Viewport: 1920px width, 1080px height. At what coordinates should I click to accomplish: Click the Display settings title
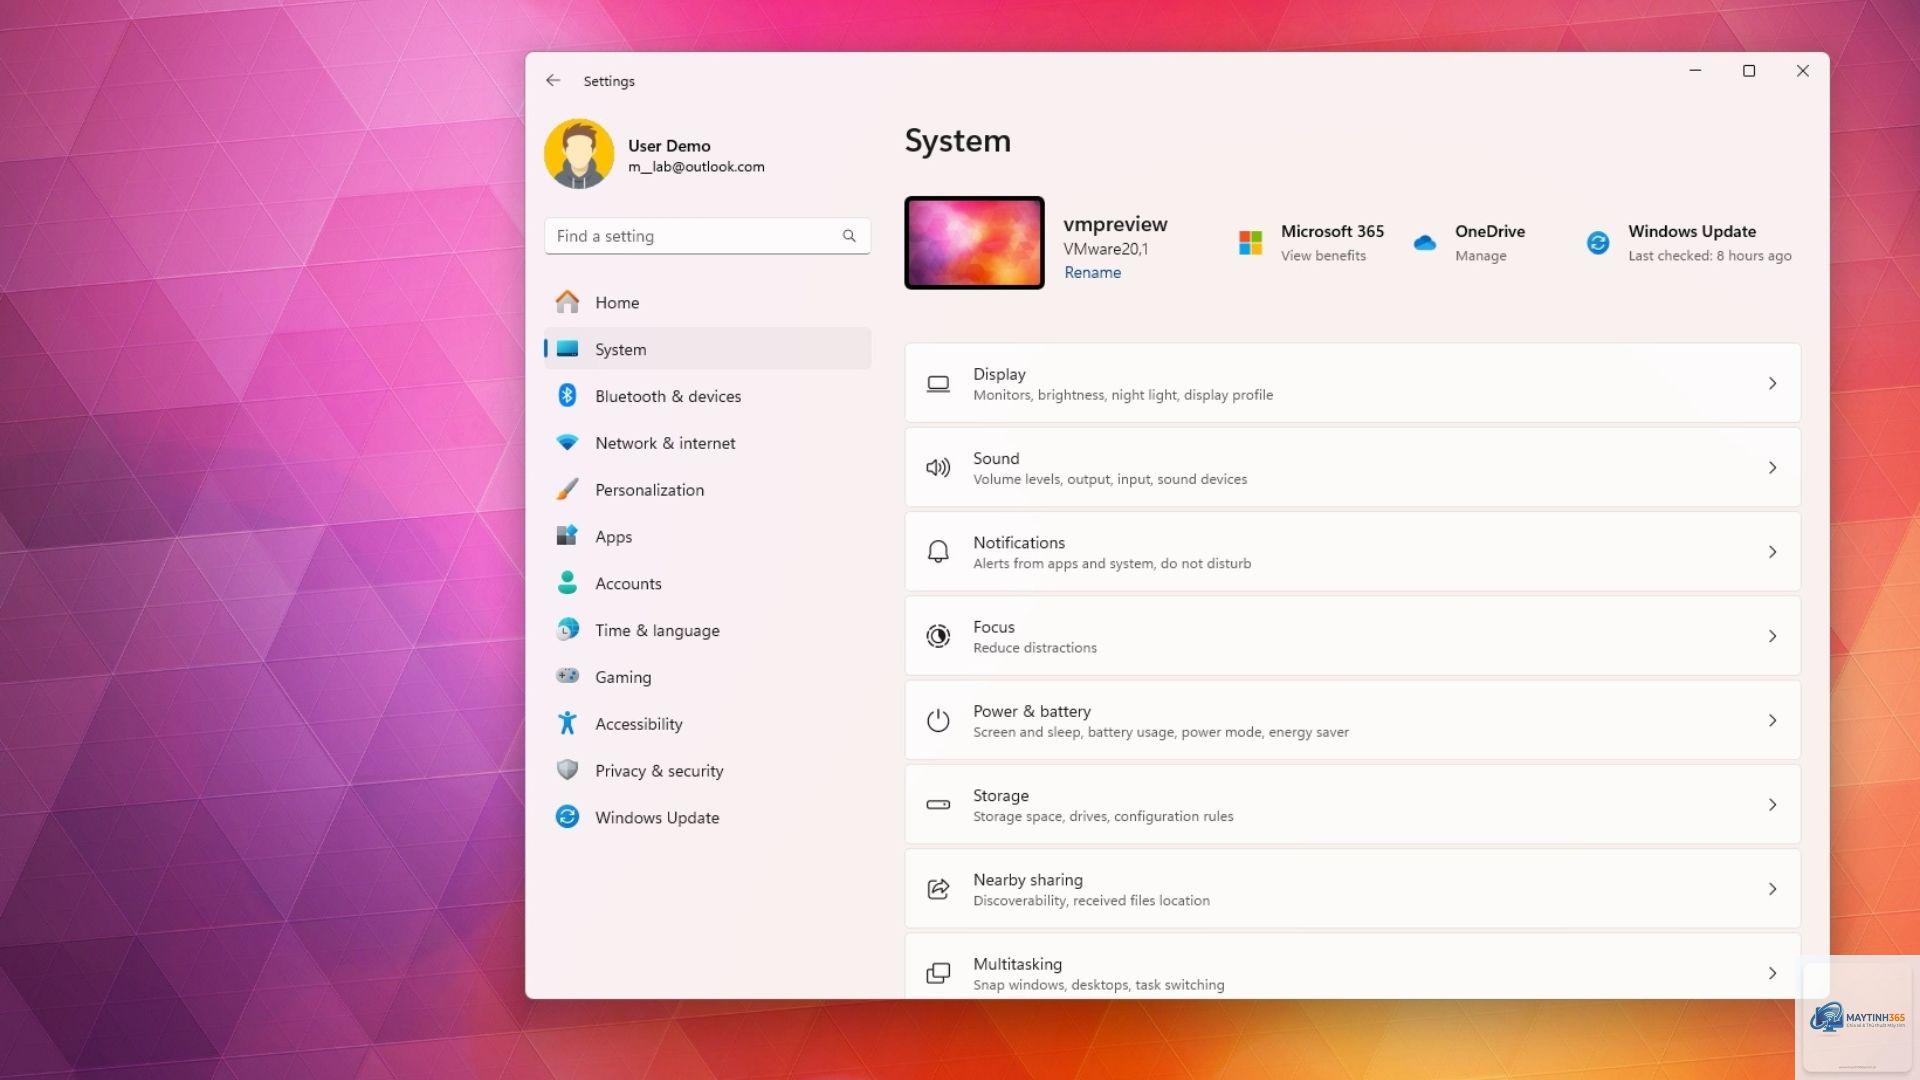pyautogui.click(x=999, y=374)
